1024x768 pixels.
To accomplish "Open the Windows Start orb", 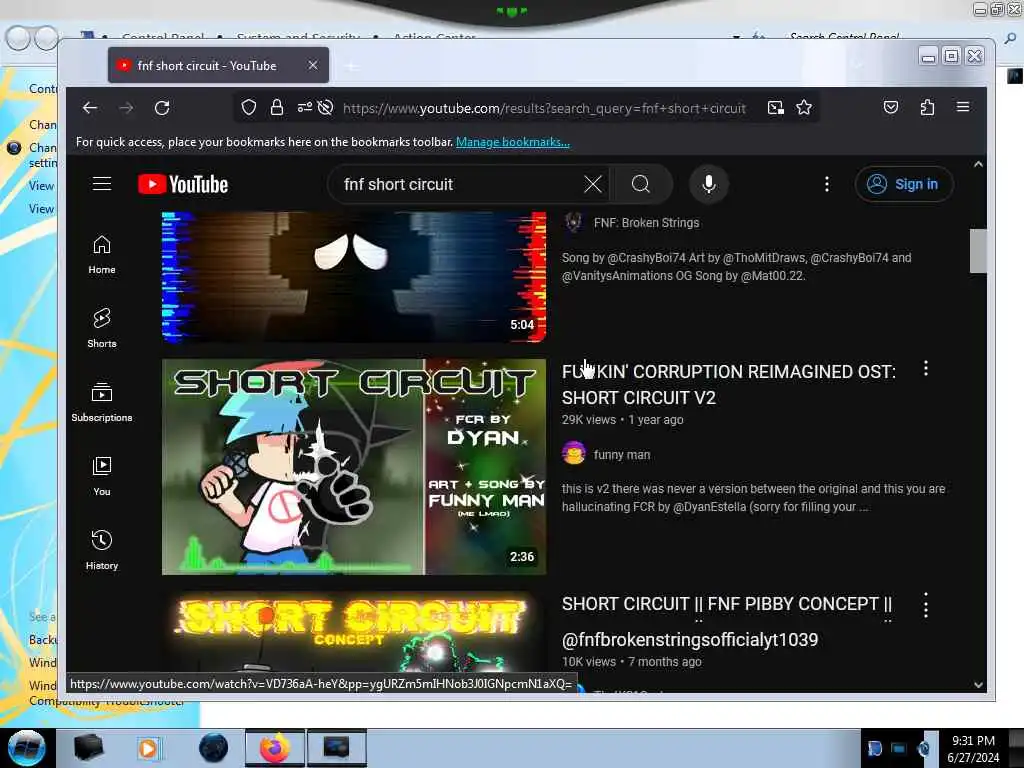I will 26,748.
